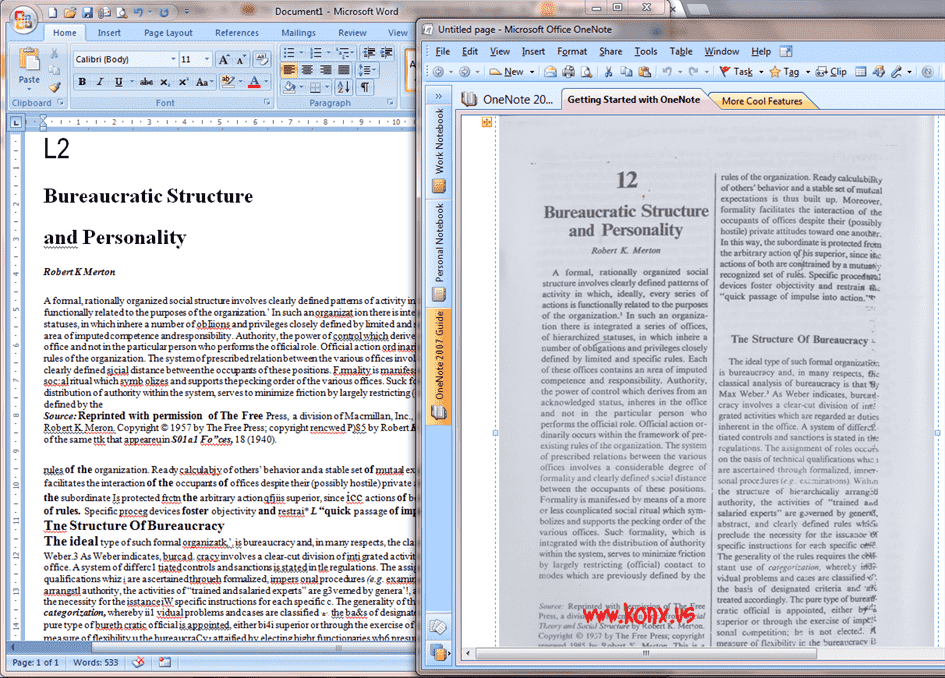Open the Insert ribbon tab in Word
This screenshot has height=678, width=945.
click(109, 33)
